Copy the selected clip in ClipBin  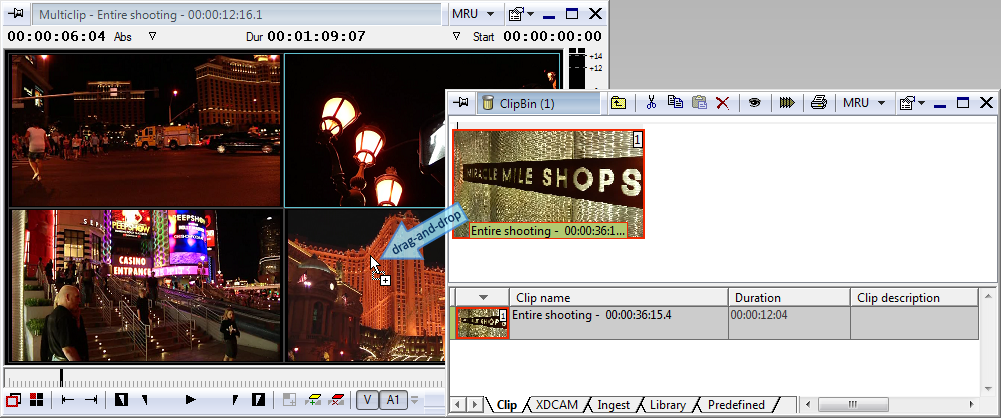675,102
